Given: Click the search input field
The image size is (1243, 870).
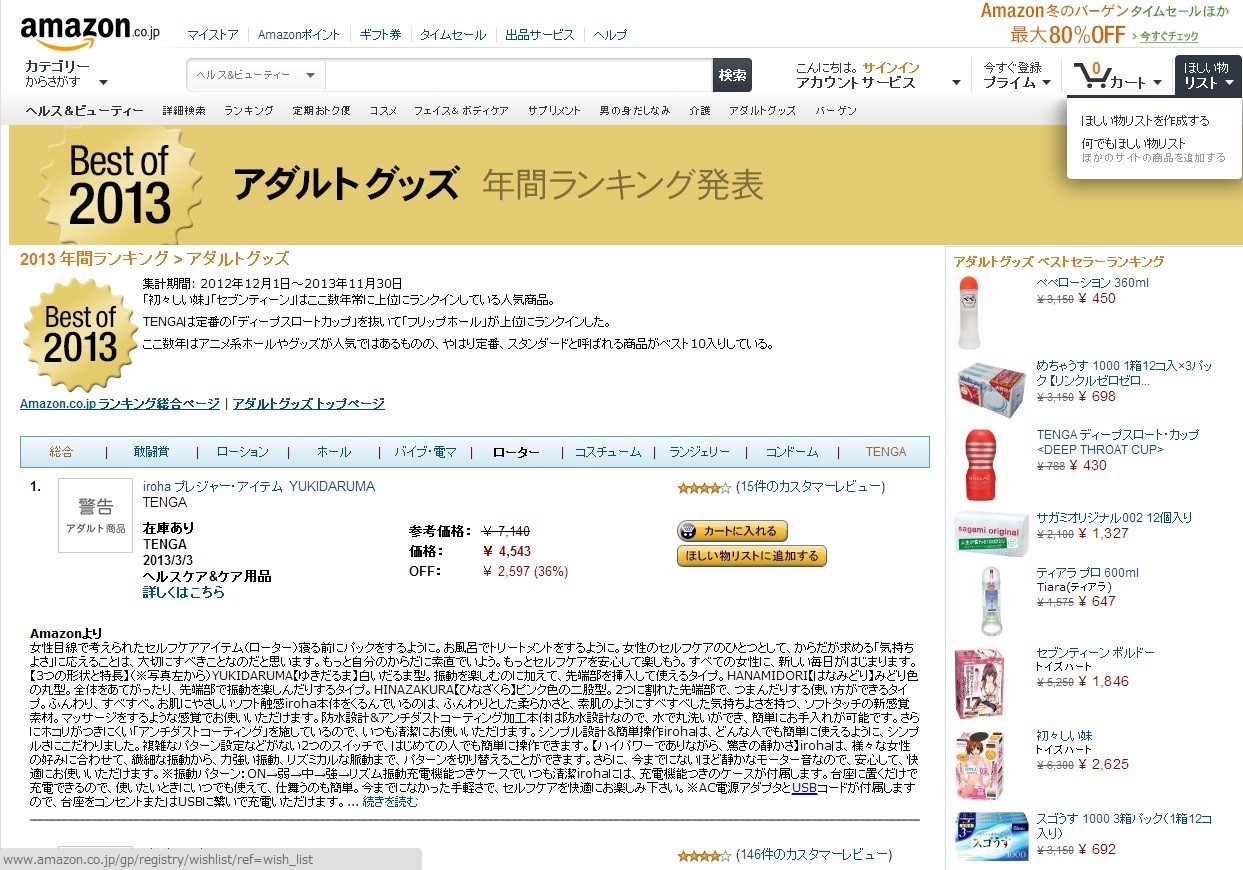Looking at the screenshot, I should point(518,75).
